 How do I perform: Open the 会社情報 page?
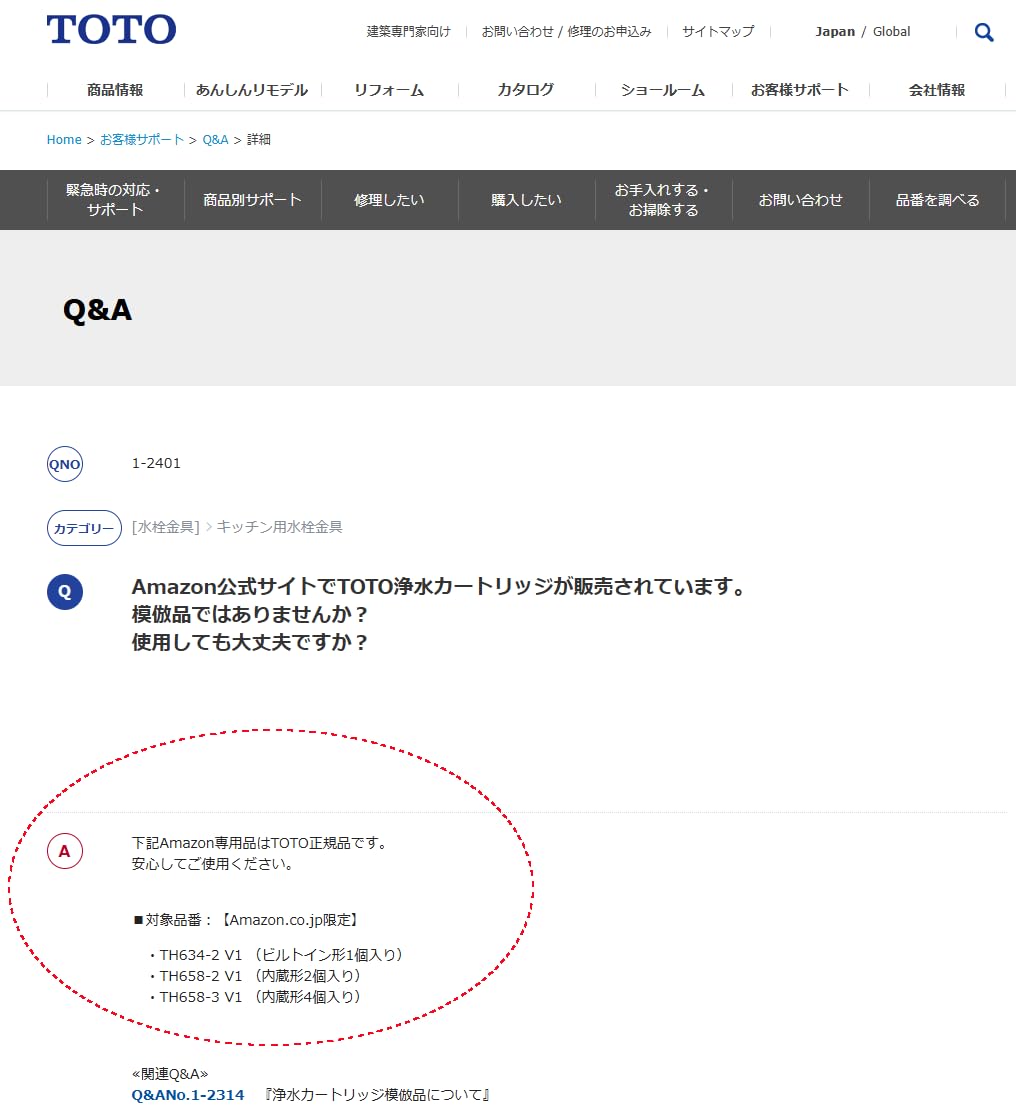click(935, 89)
